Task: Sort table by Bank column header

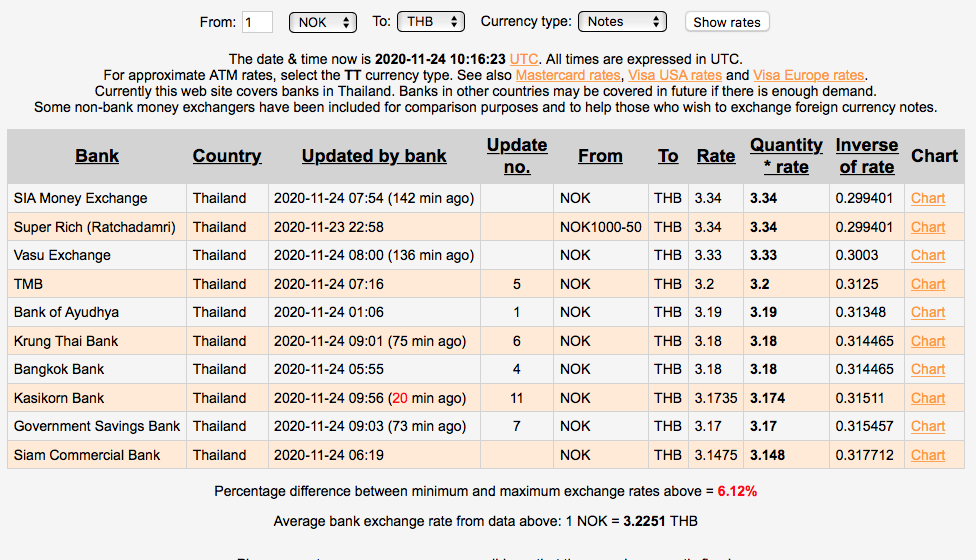Action: (x=97, y=156)
